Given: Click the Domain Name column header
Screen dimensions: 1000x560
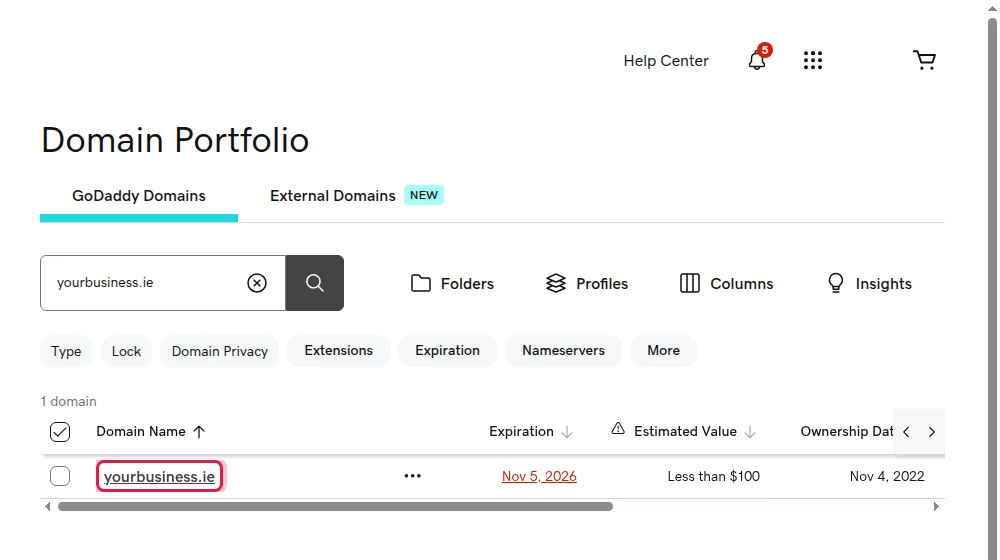Looking at the screenshot, I should coord(141,431).
